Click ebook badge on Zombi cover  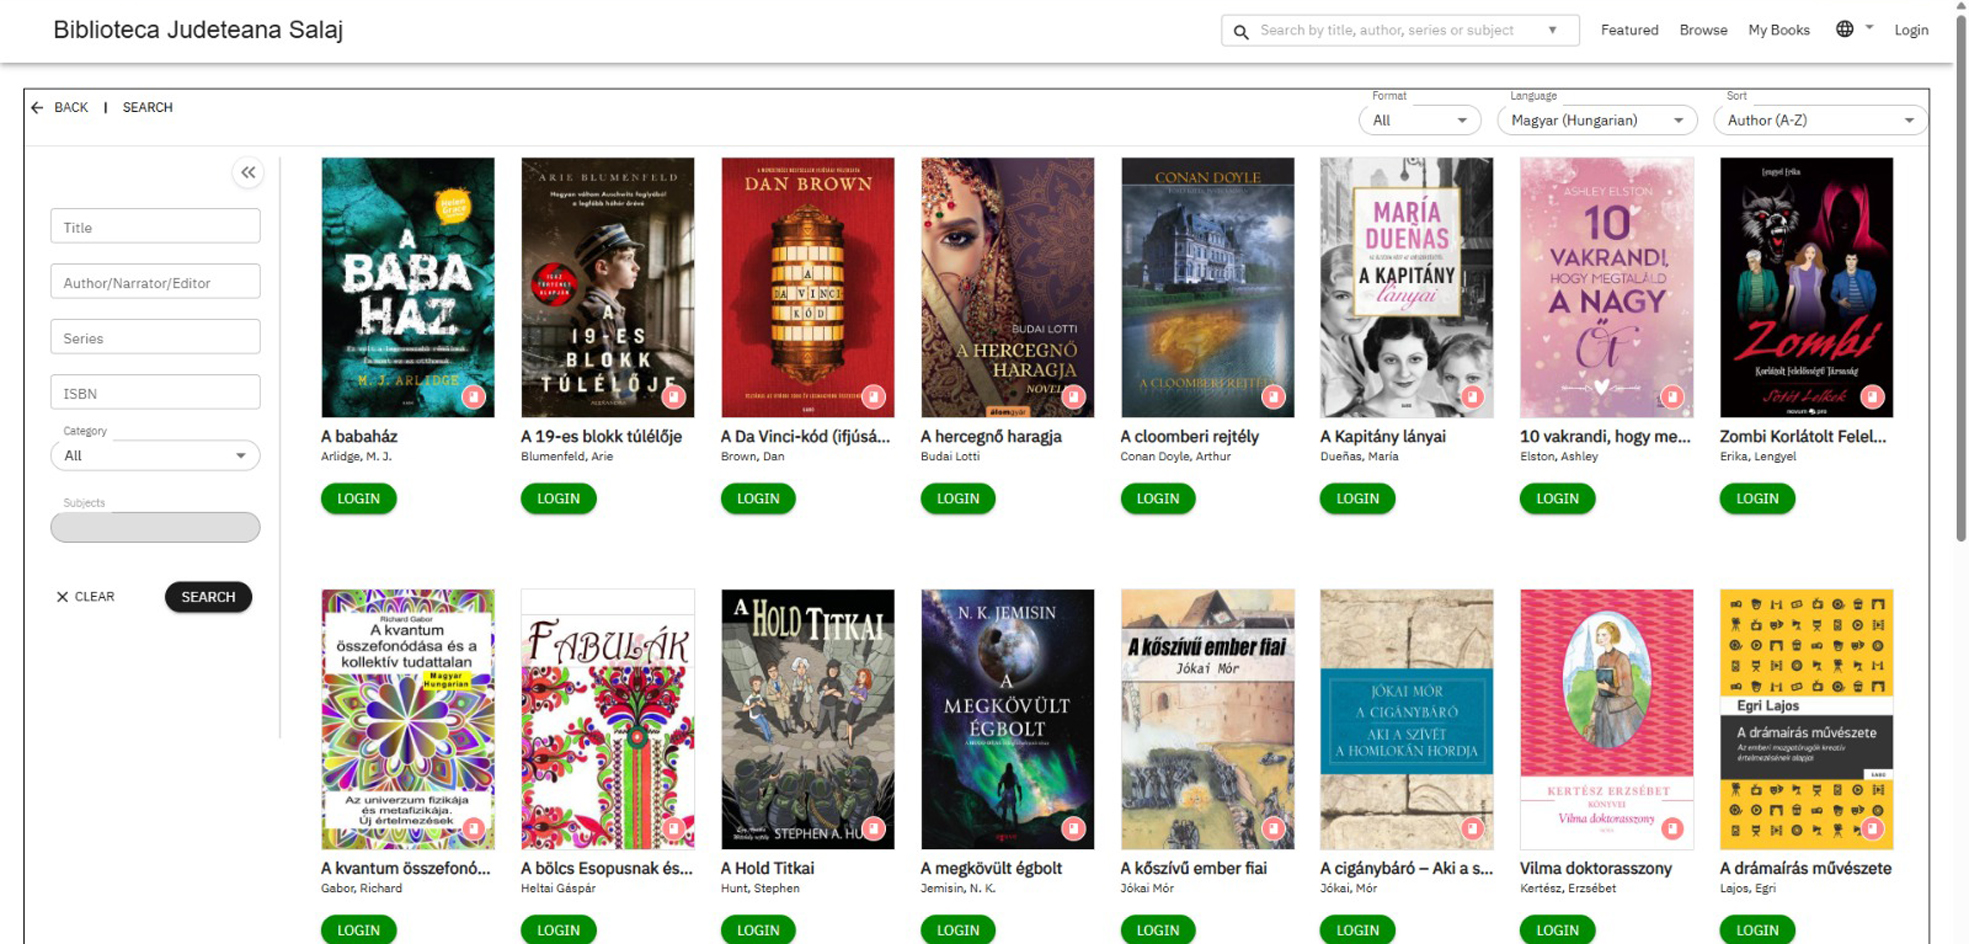point(1872,397)
